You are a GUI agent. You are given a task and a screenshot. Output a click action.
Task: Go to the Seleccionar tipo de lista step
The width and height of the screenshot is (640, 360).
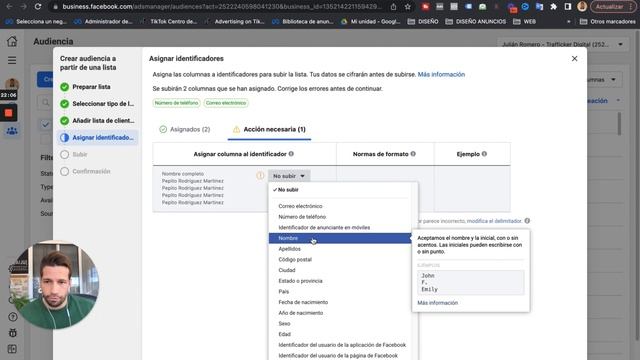coord(97,104)
